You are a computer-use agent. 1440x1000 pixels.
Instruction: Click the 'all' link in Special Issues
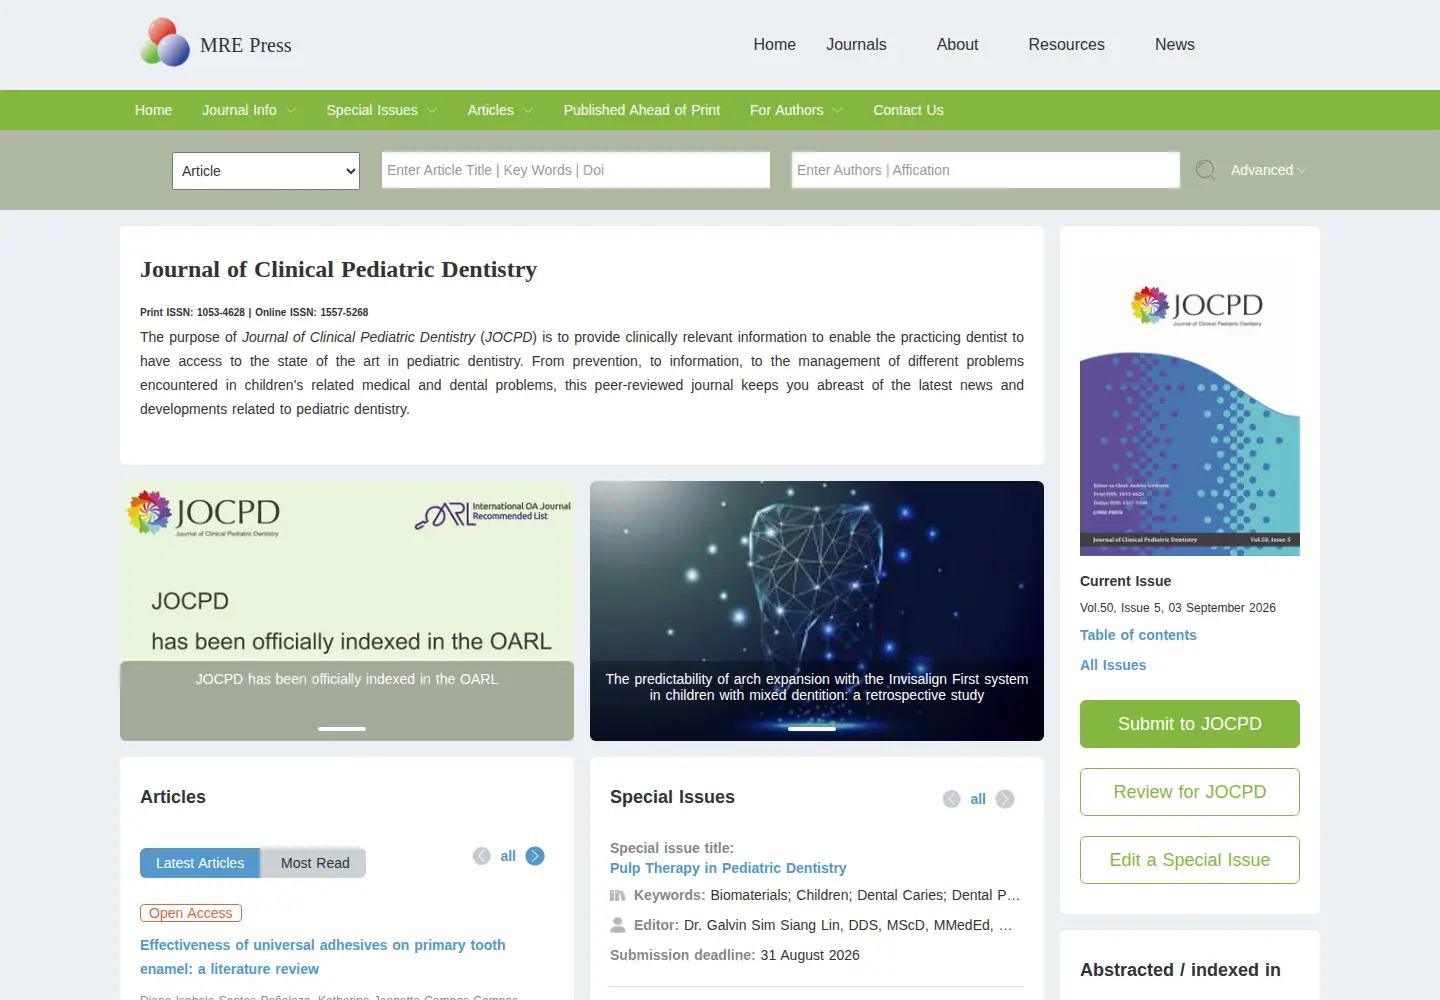pyautogui.click(x=978, y=799)
